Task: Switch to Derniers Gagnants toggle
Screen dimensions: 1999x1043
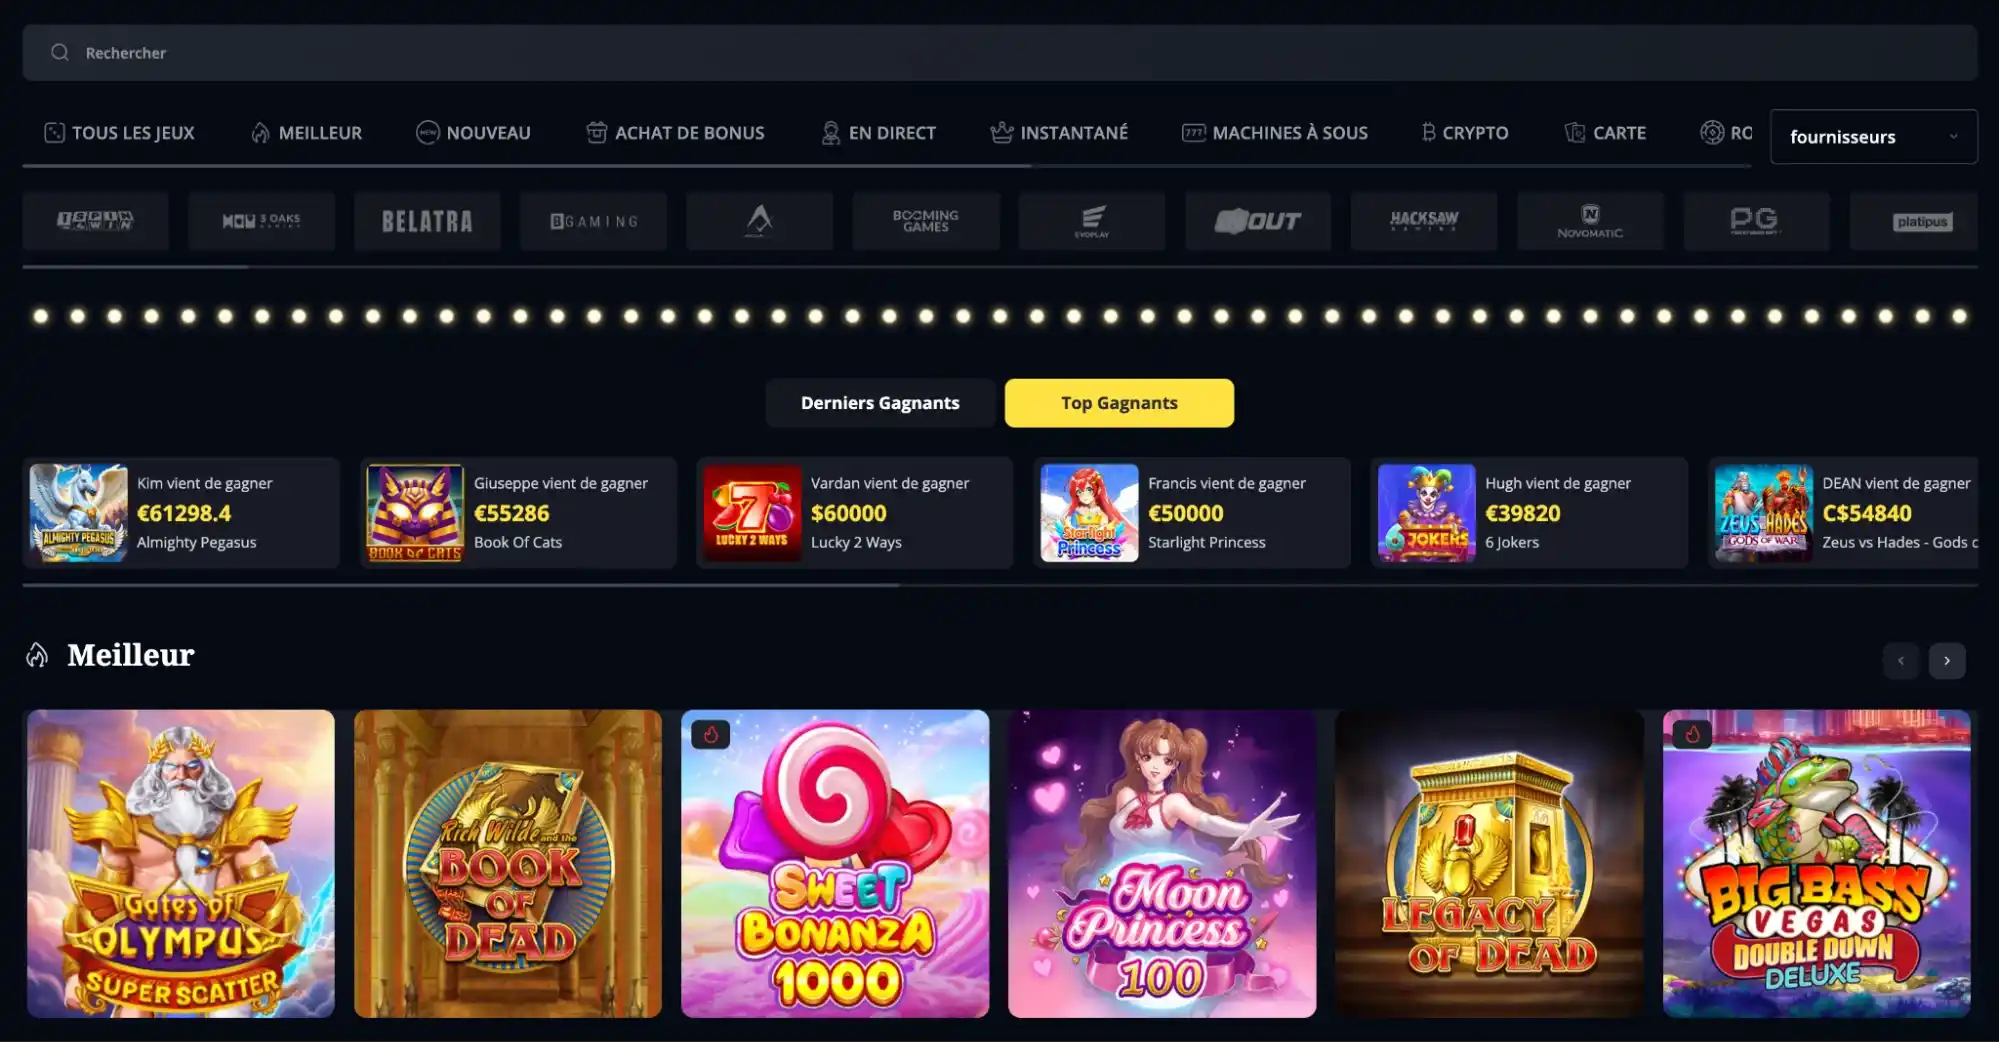Action: 880,403
